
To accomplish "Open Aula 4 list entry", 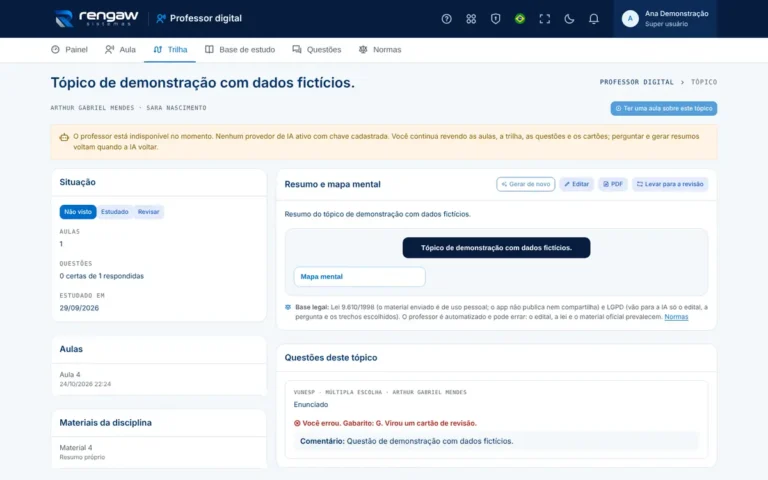I will [x=159, y=379].
